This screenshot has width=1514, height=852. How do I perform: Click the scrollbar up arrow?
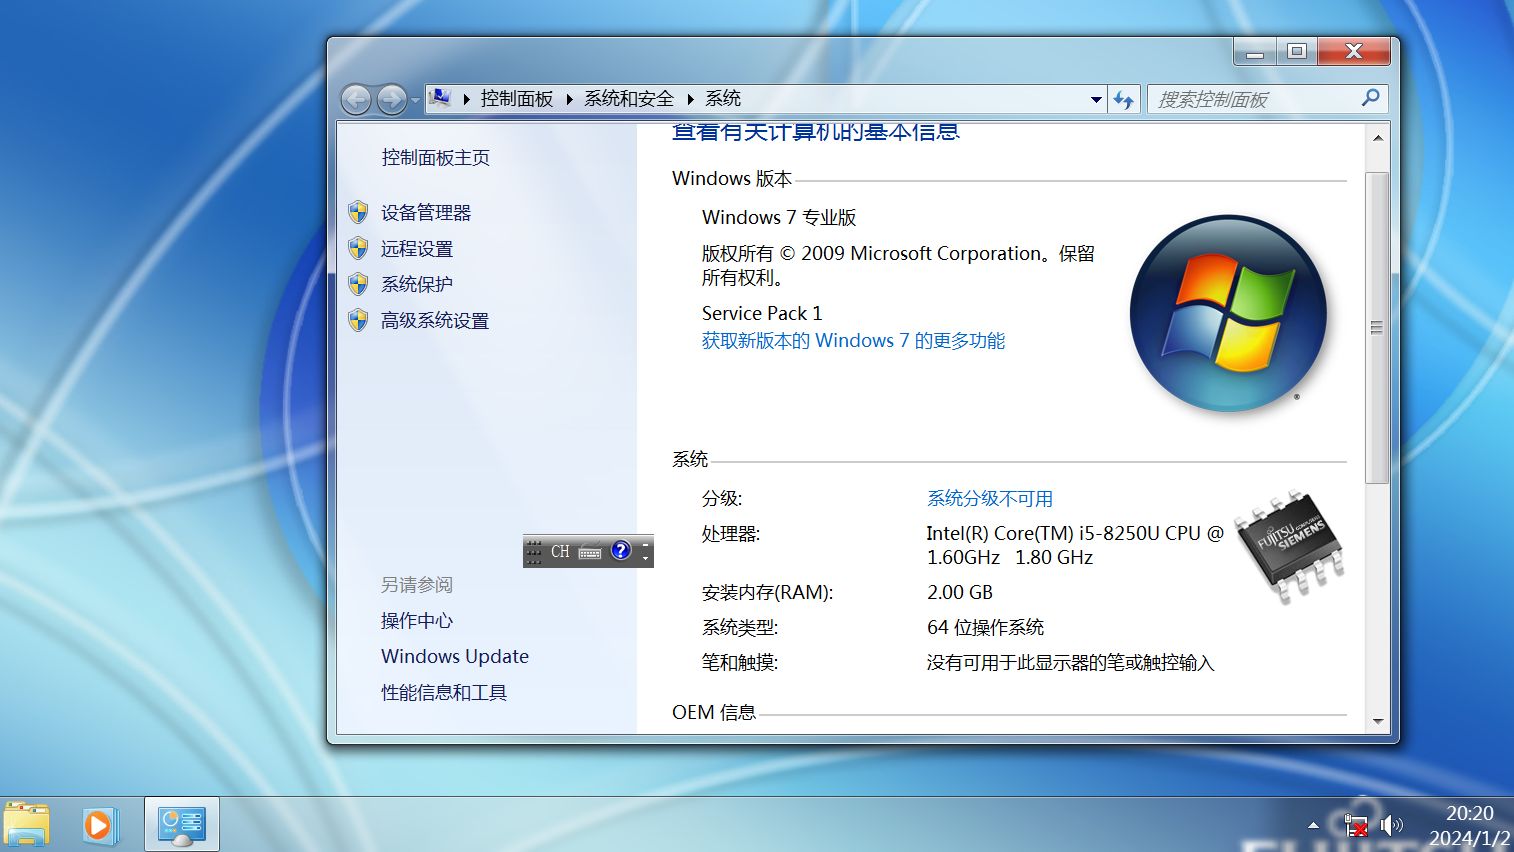click(x=1378, y=137)
